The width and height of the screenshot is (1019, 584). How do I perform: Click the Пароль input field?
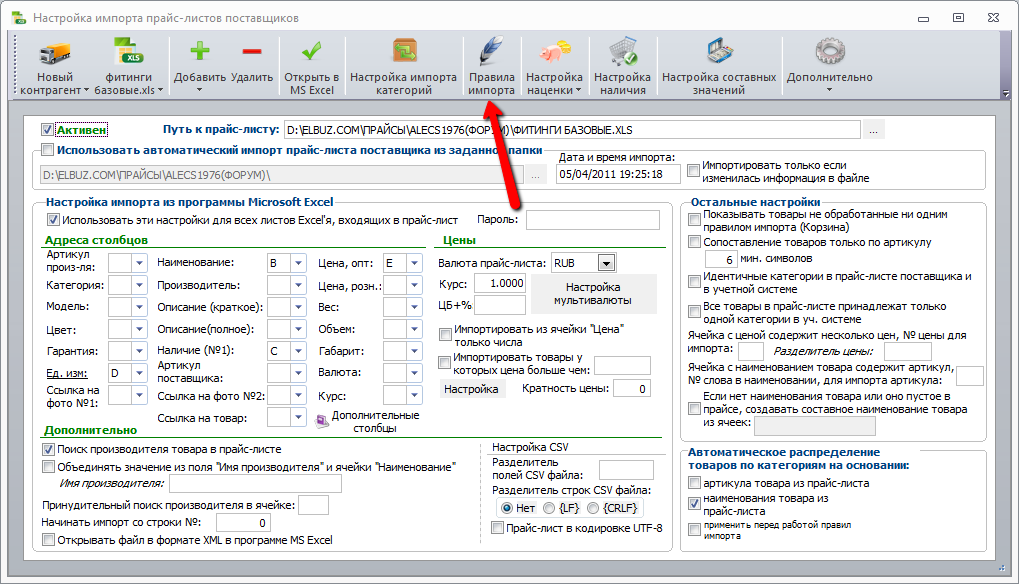click(593, 220)
